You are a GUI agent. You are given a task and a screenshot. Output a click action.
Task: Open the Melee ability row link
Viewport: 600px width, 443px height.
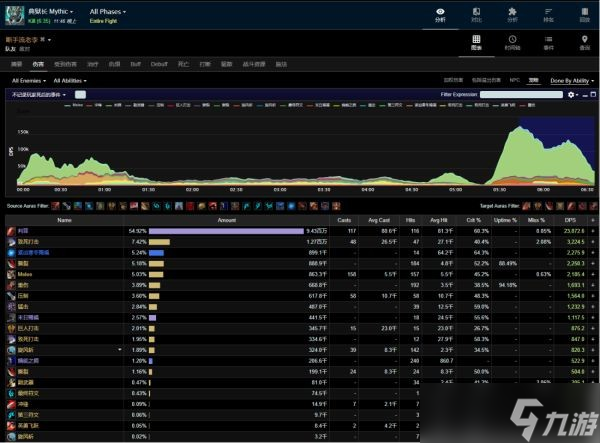25,273
